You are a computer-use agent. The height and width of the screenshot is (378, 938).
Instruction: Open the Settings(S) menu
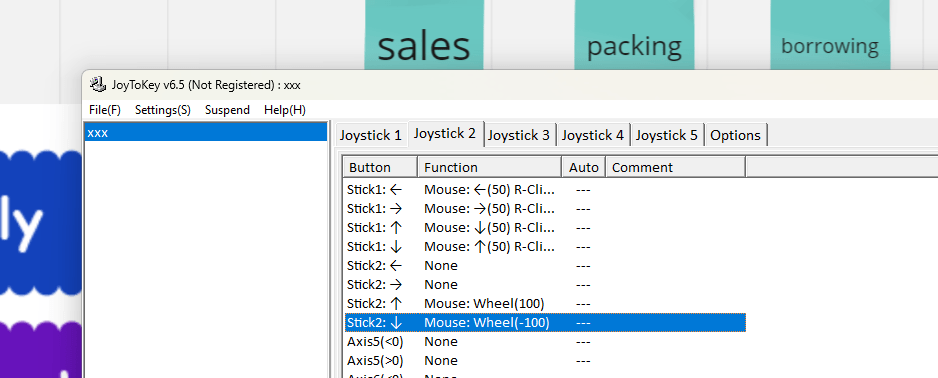tap(163, 110)
